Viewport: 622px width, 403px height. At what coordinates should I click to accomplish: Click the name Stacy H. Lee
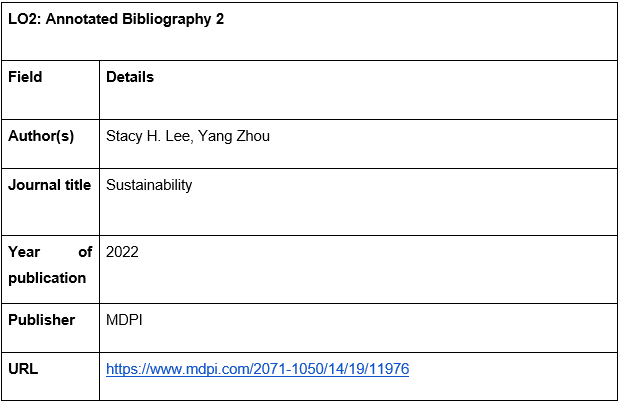tap(149, 136)
